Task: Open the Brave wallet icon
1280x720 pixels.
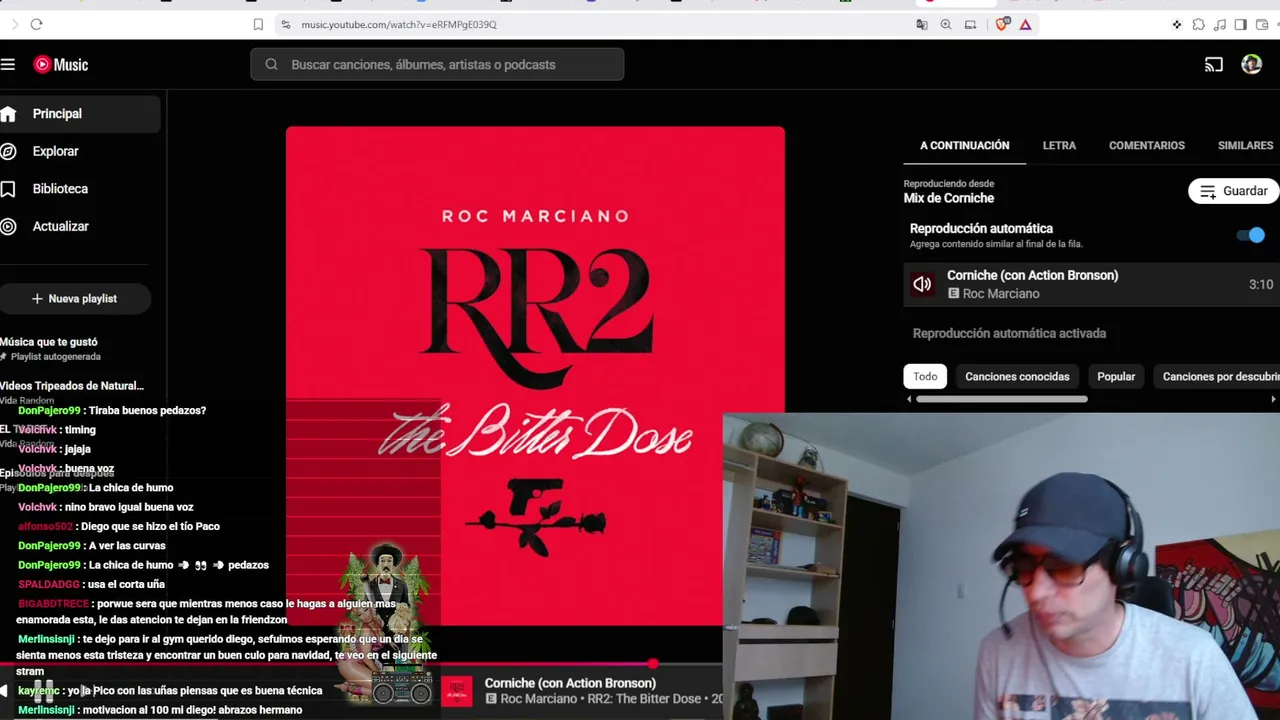Action: point(1262,24)
